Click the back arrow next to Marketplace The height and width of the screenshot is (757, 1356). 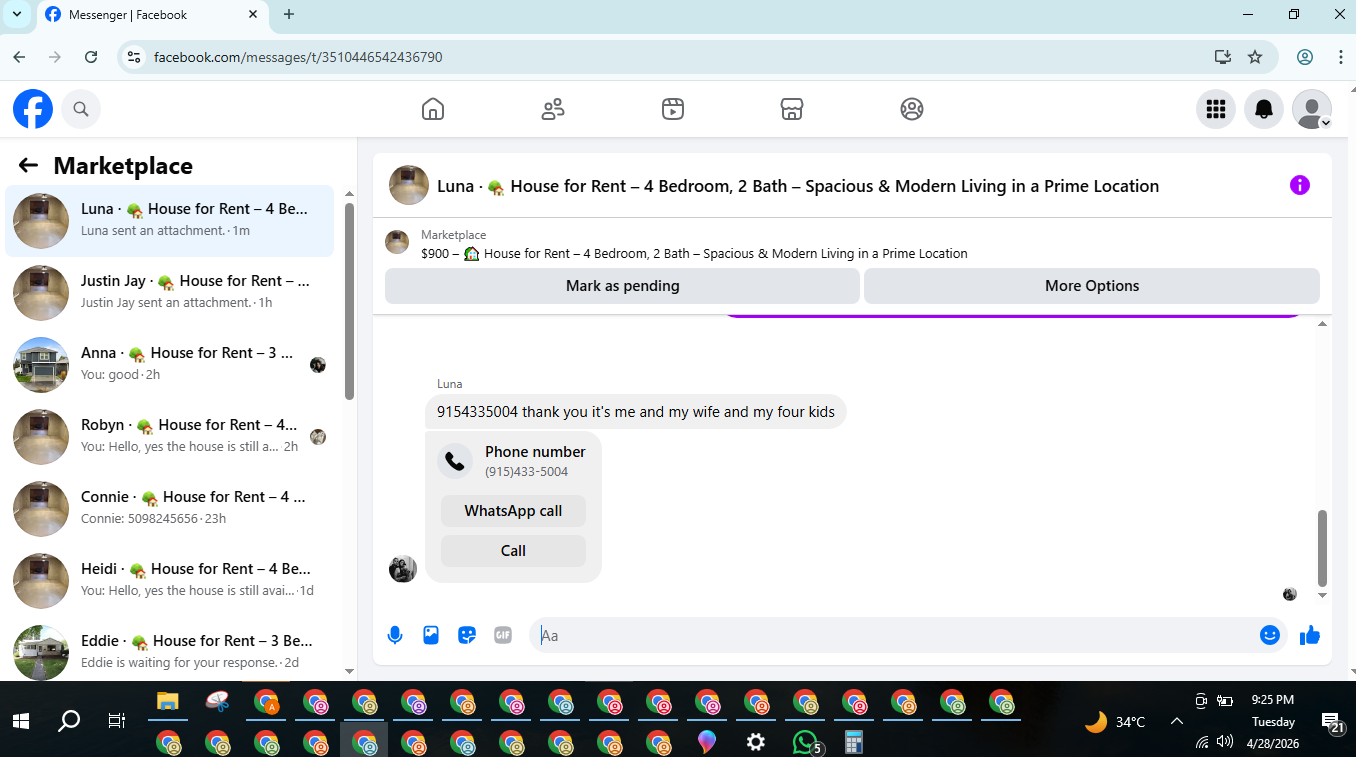(28, 166)
